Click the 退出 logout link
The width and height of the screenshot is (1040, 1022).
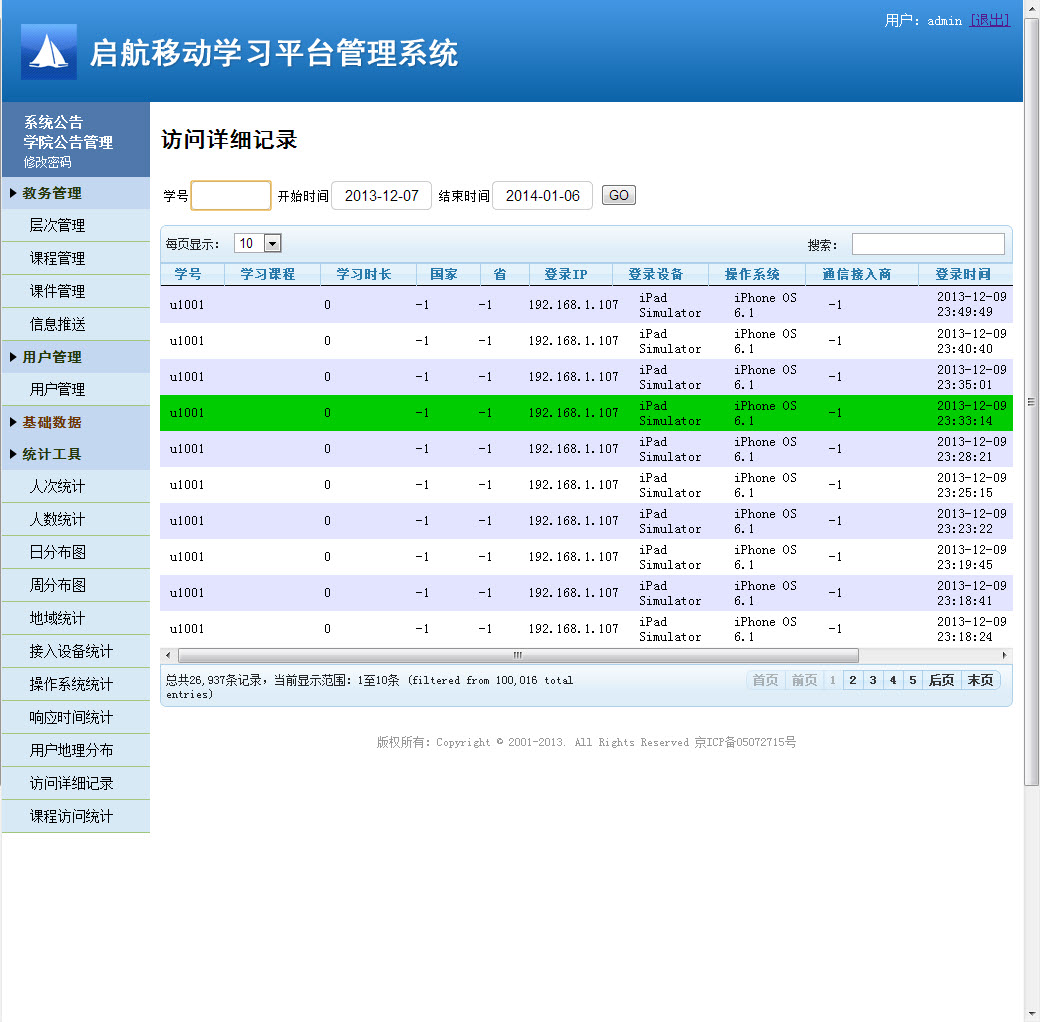pos(990,21)
